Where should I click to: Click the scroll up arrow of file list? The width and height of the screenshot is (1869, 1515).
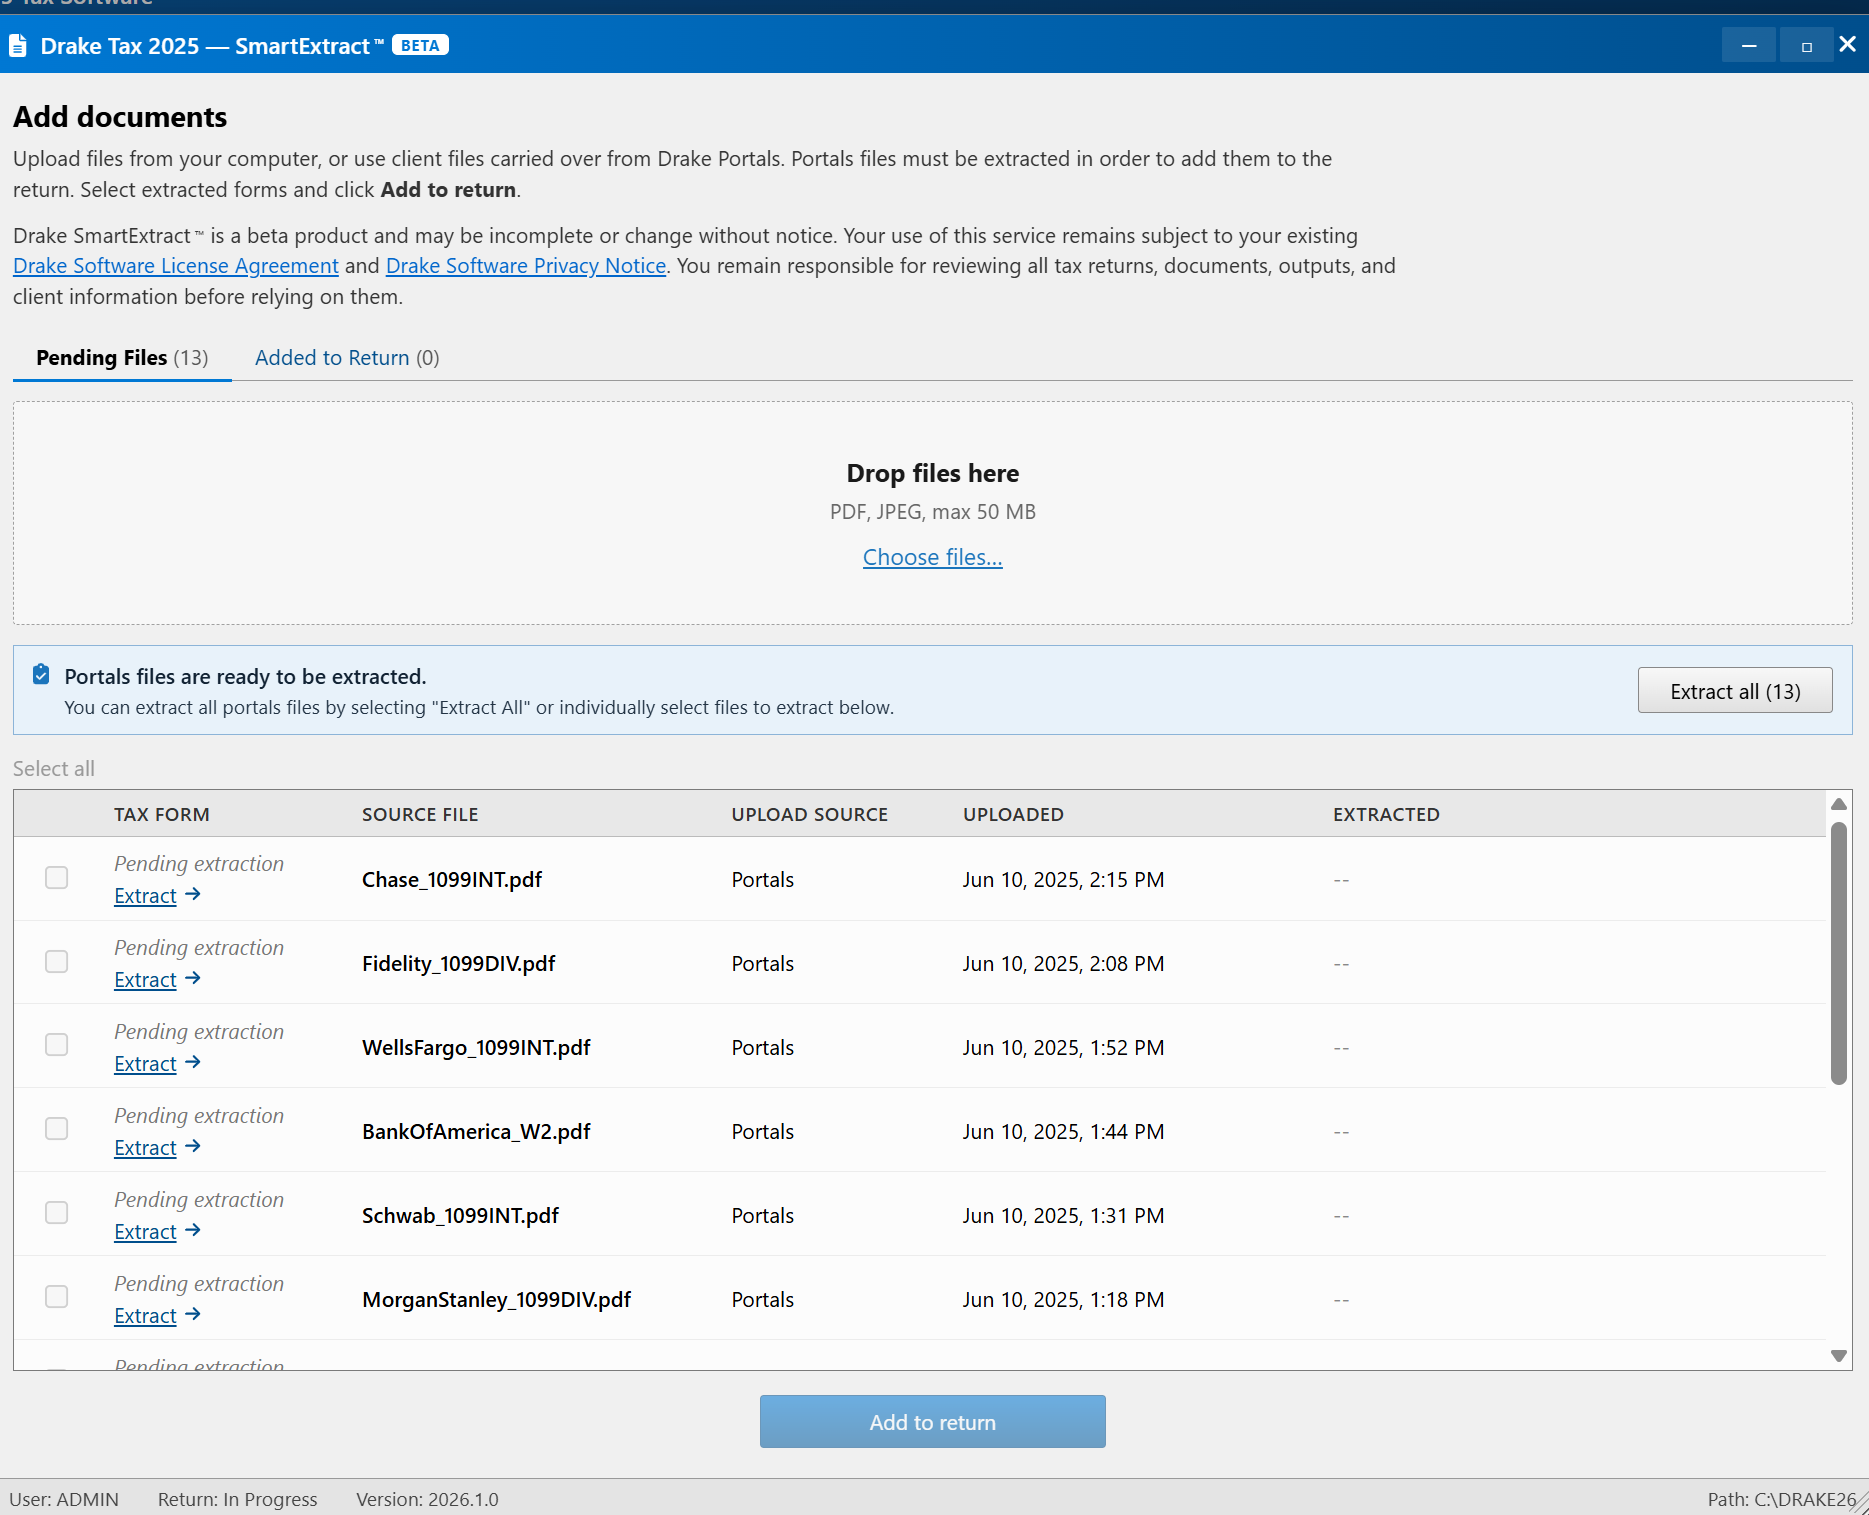coord(1838,804)
